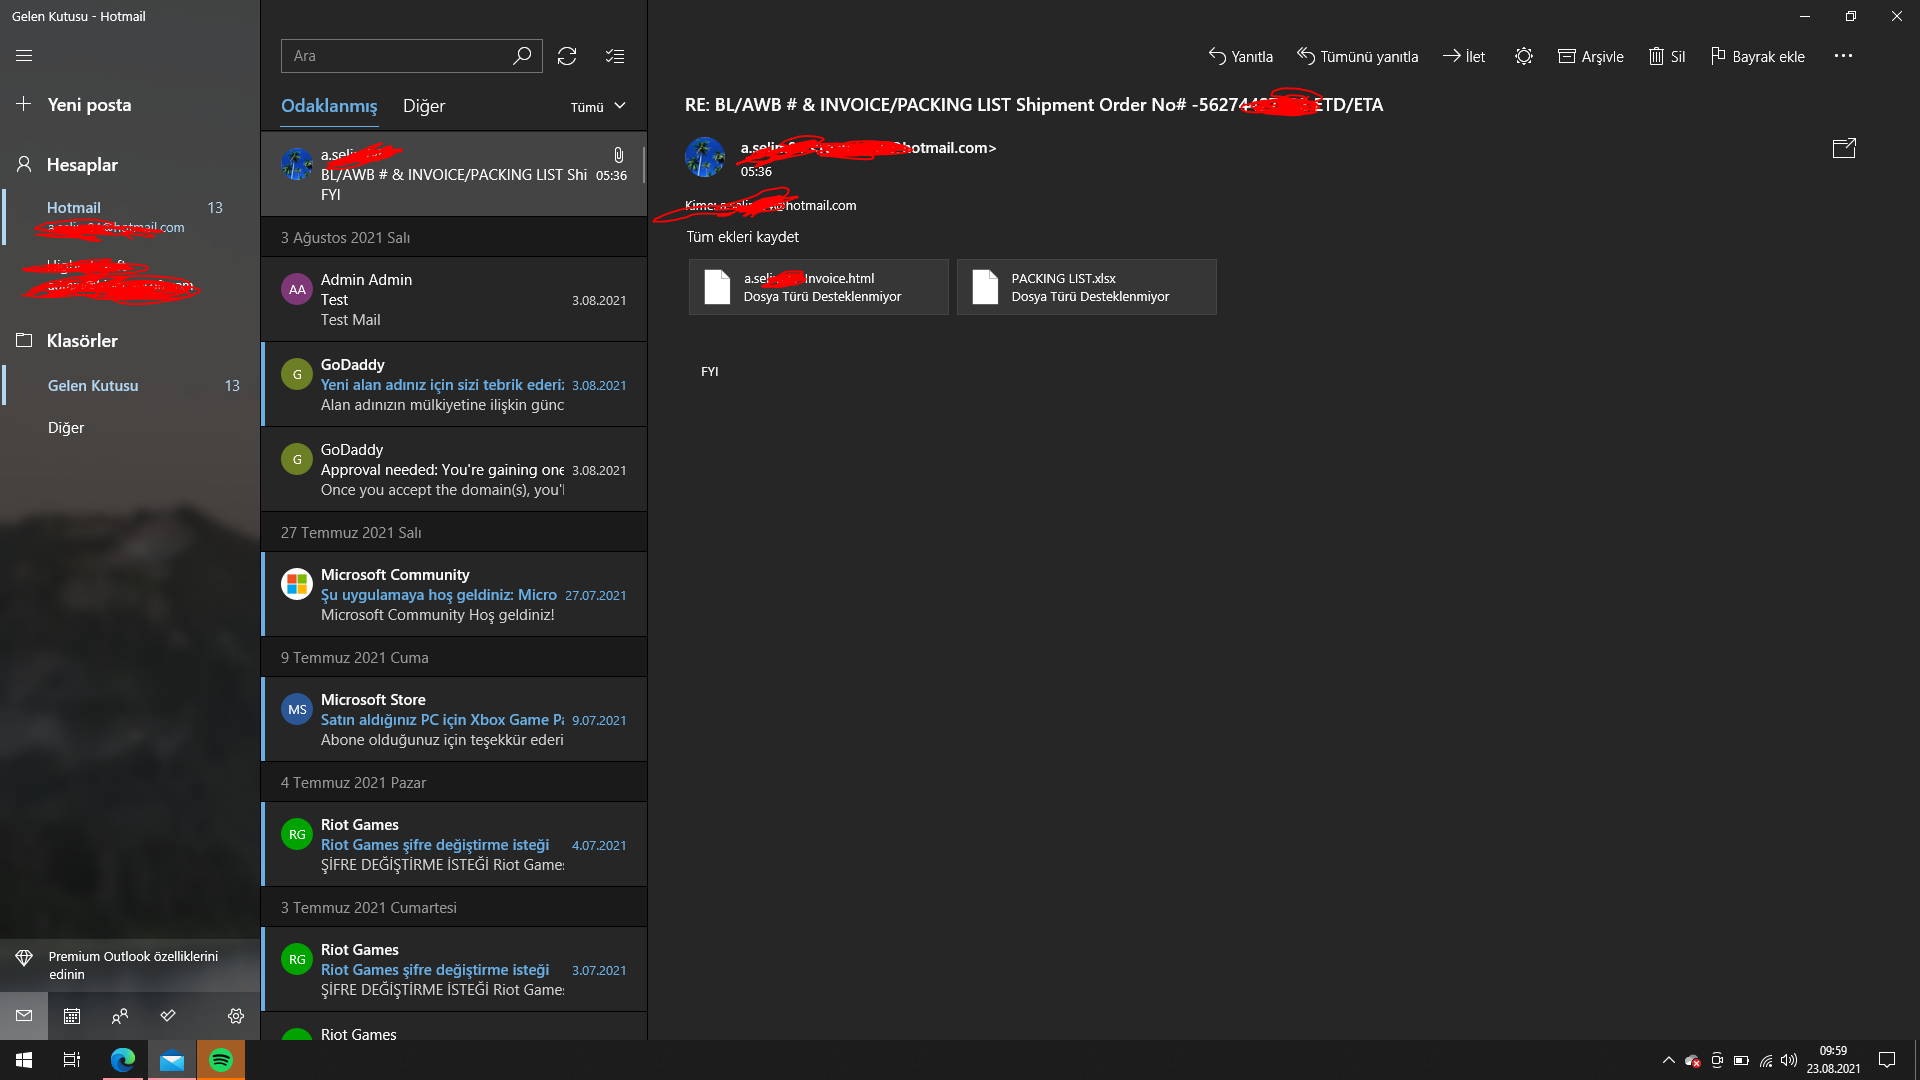Open PACKING LIST.xlsx attachment

(1086, 287)
